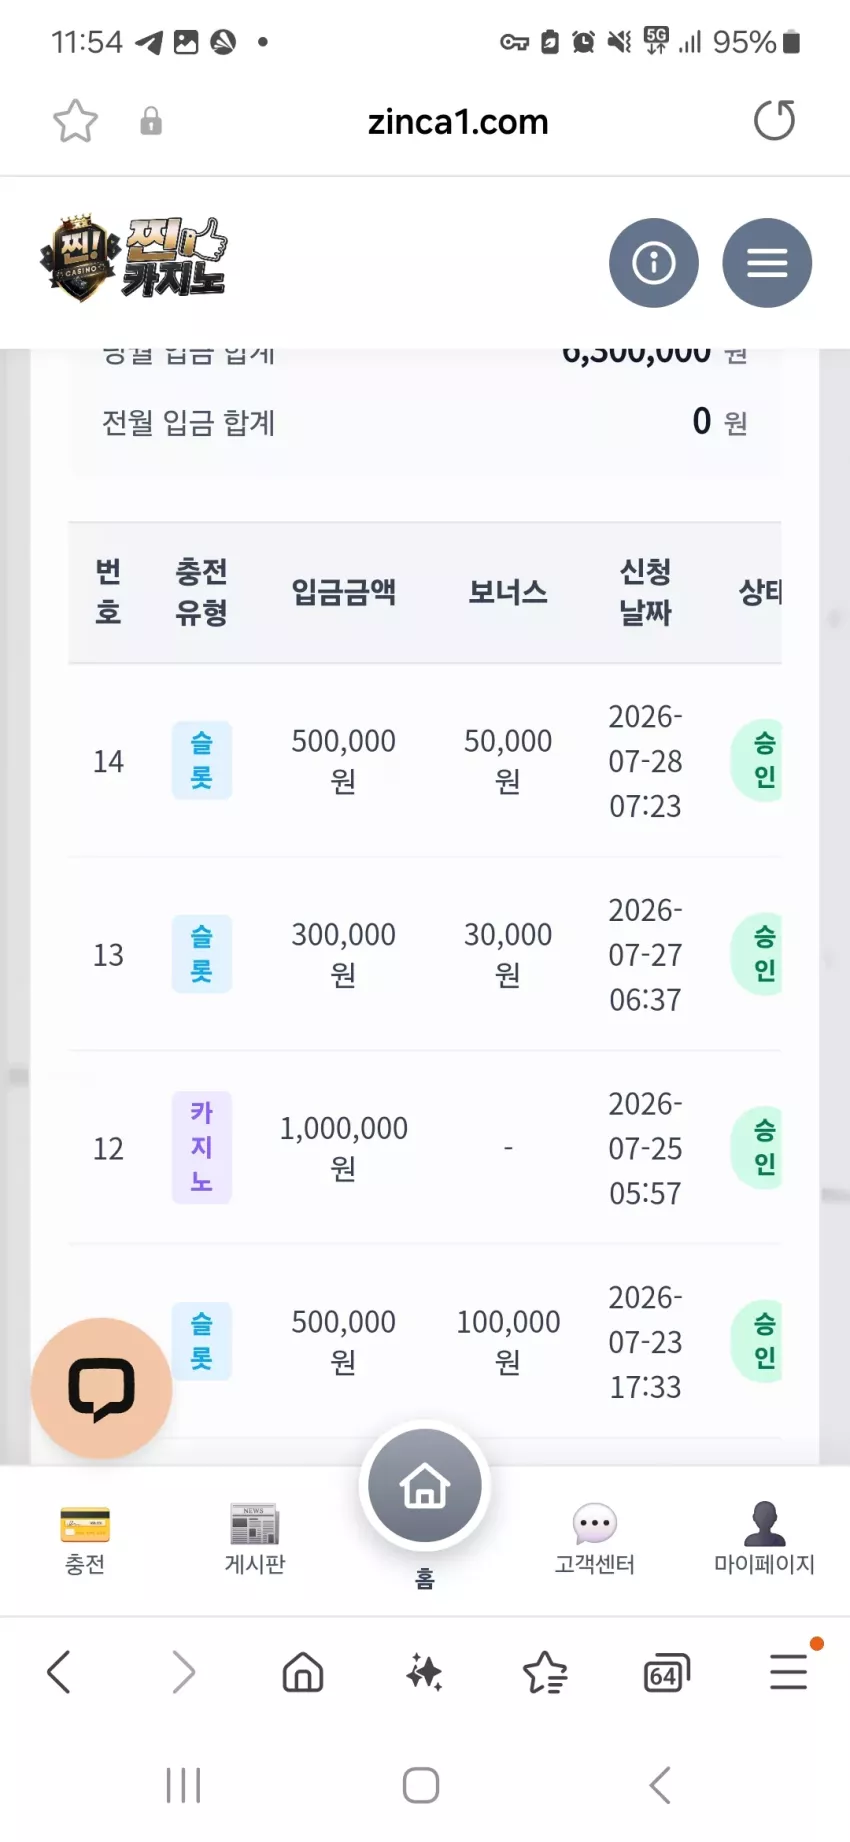Open the hamburger menu in site header

coord(767,263)
